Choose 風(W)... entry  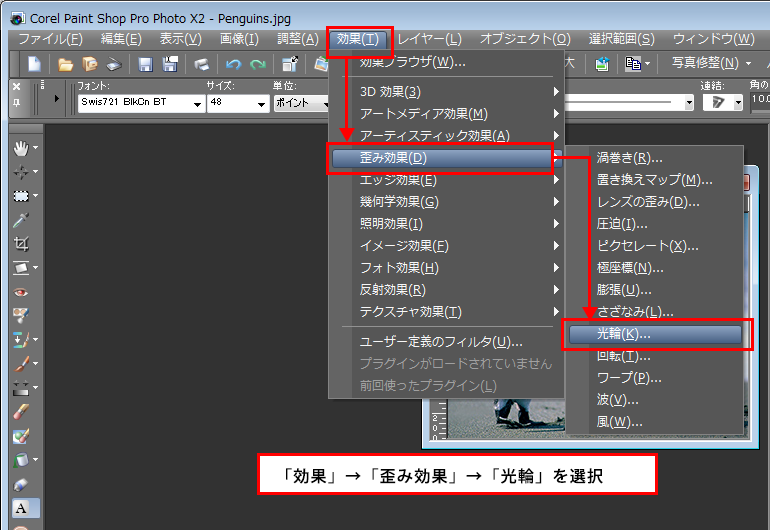[x=656, y=422]
